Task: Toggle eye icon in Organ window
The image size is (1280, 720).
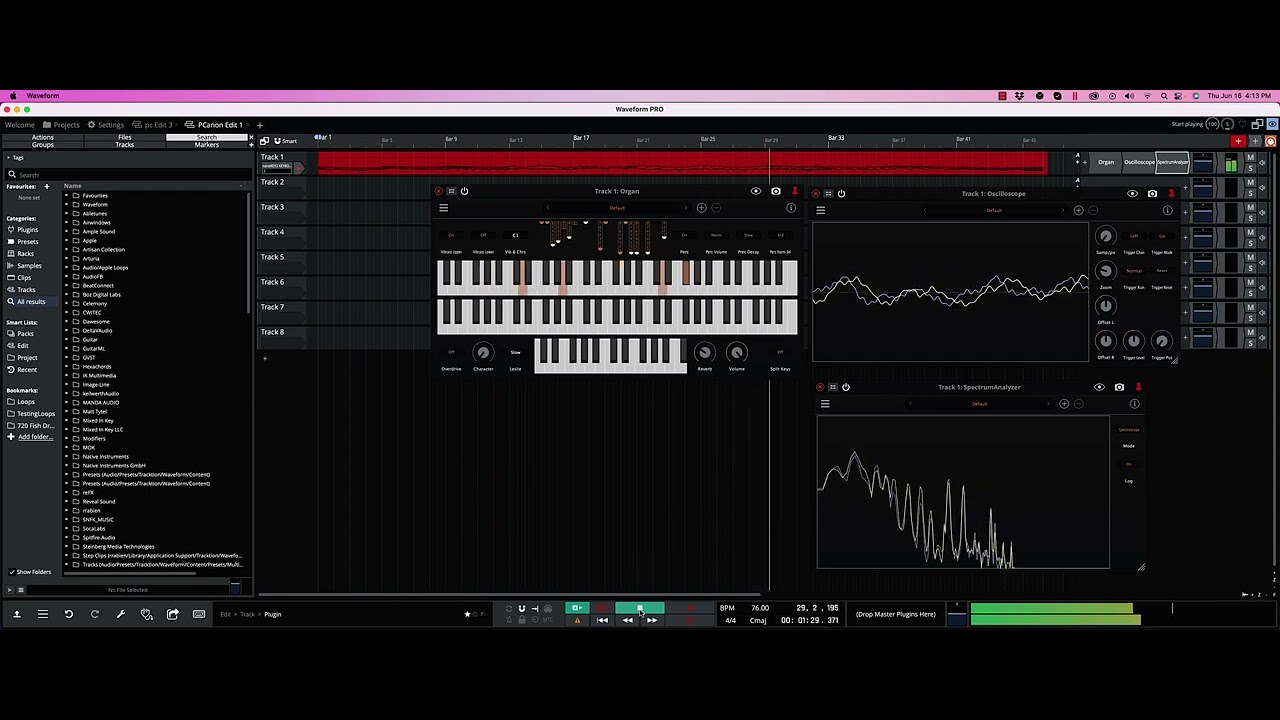Action: click(755, 191)
